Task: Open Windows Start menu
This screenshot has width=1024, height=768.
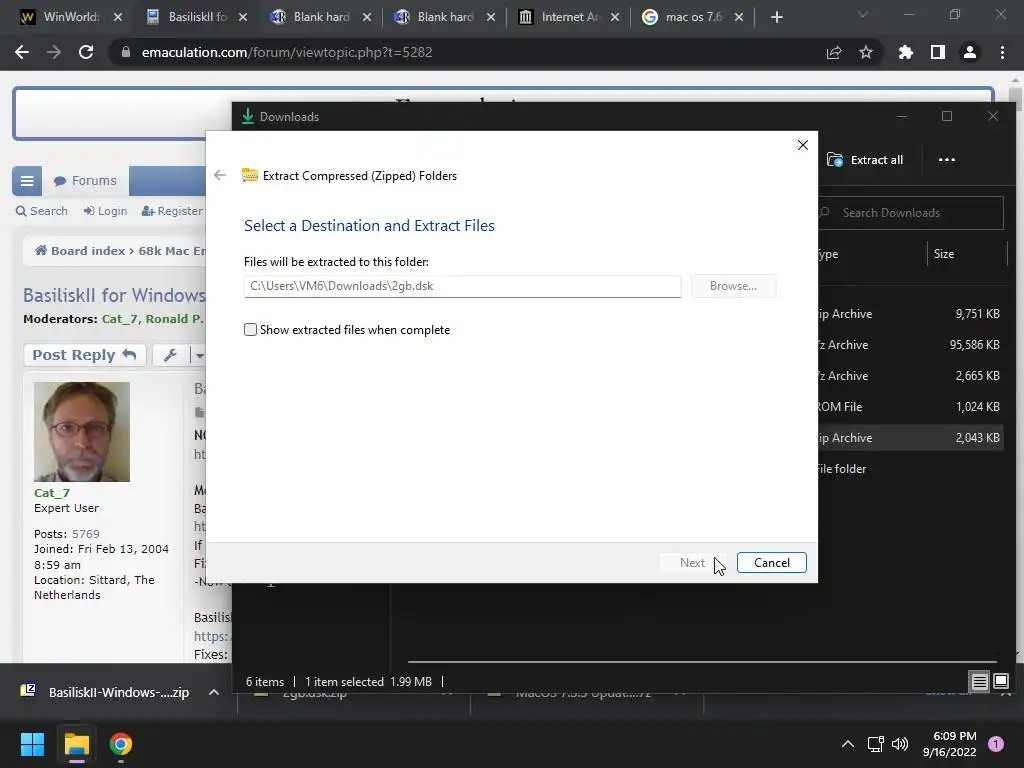Action: click(32, 744)
